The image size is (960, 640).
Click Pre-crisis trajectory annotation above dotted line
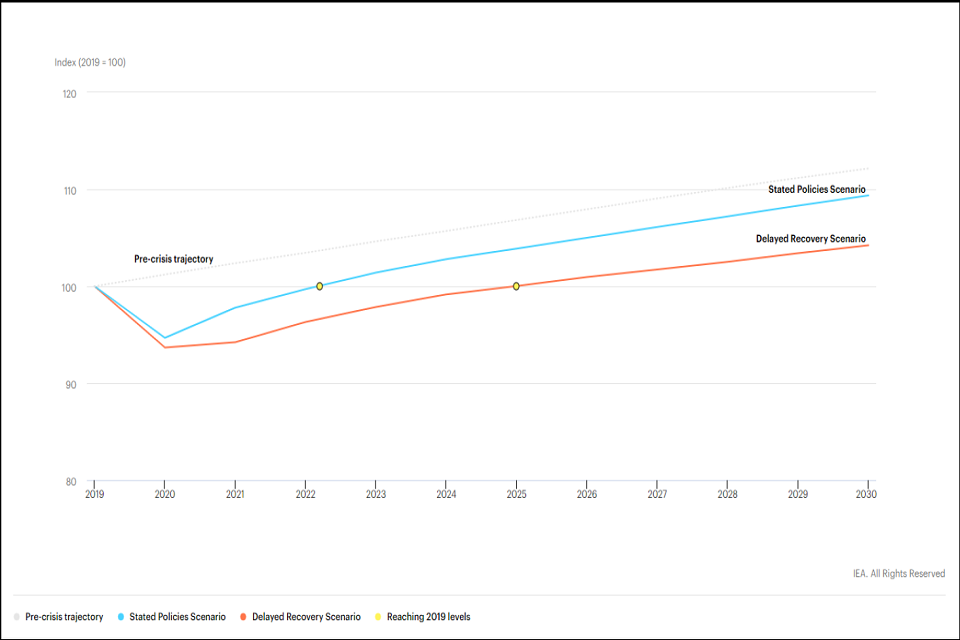(x=174, y=259)
